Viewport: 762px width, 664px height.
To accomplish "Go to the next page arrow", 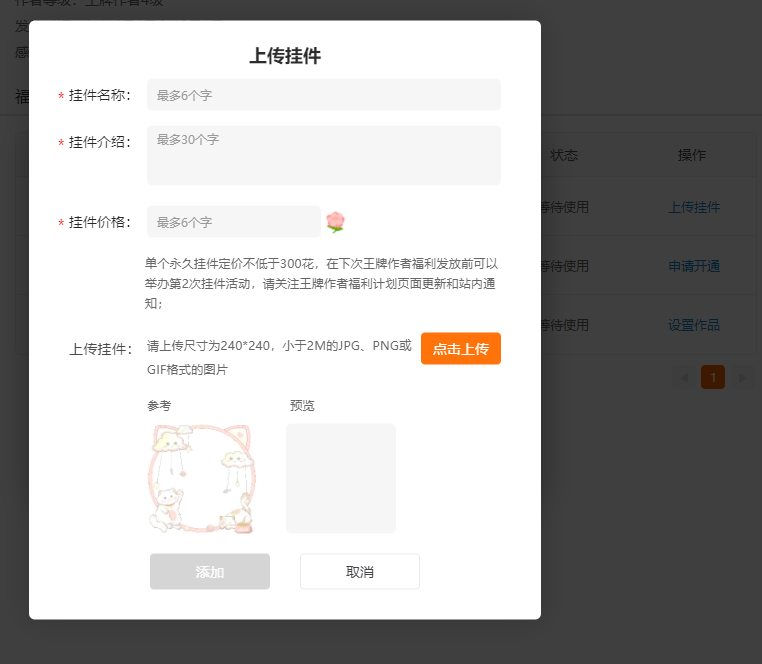I will pyautogui.click(x=742, y=378).
